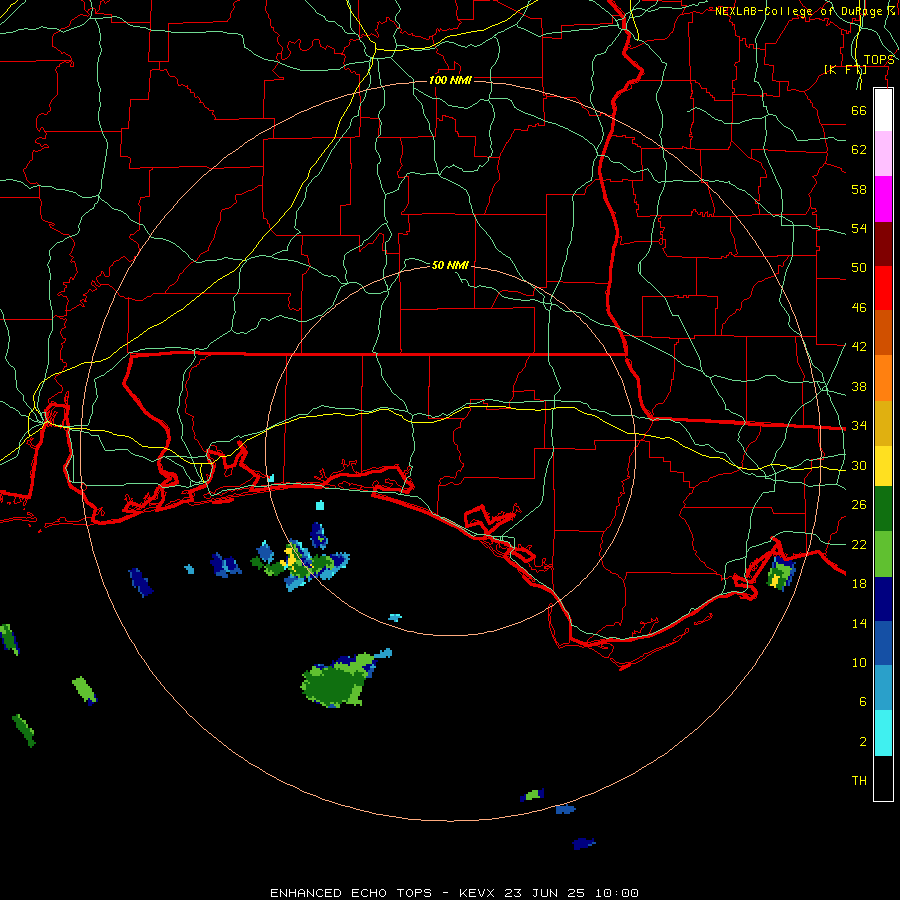
Task: Click the navy swatch between labels 18 and 14
Action: pos(883,599)
